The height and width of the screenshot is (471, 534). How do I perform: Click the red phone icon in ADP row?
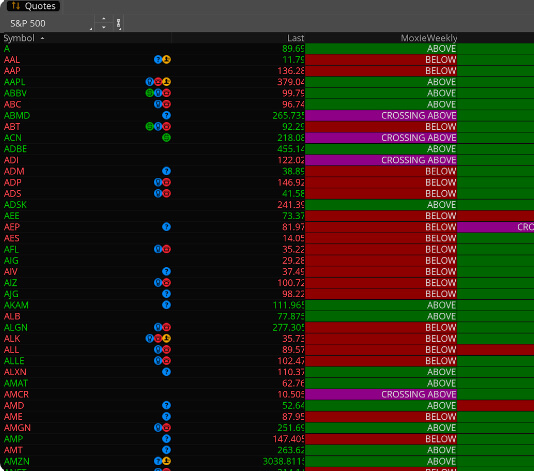[x=167, y=182]
